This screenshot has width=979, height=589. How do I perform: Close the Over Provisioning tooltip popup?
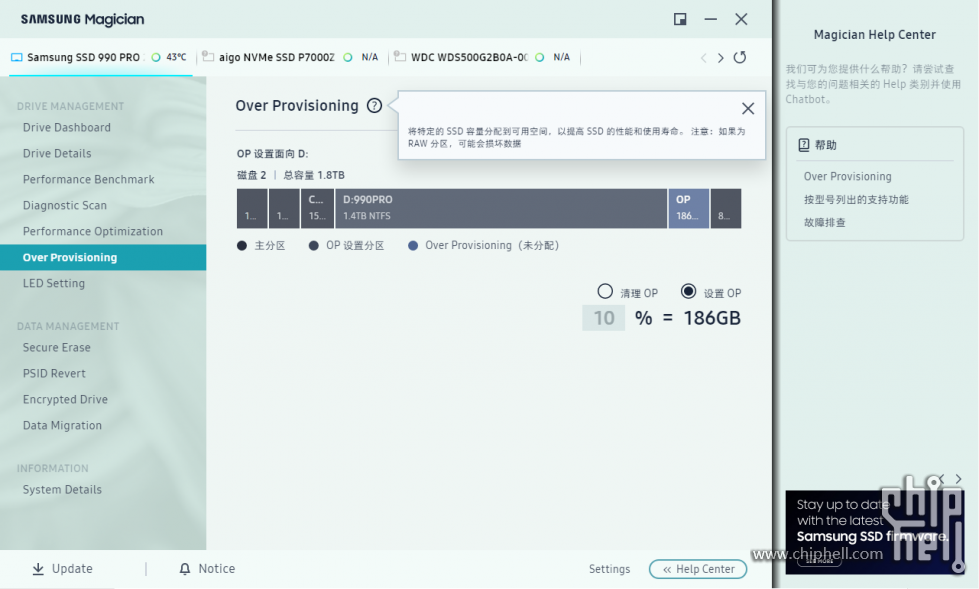pos(747,109)
